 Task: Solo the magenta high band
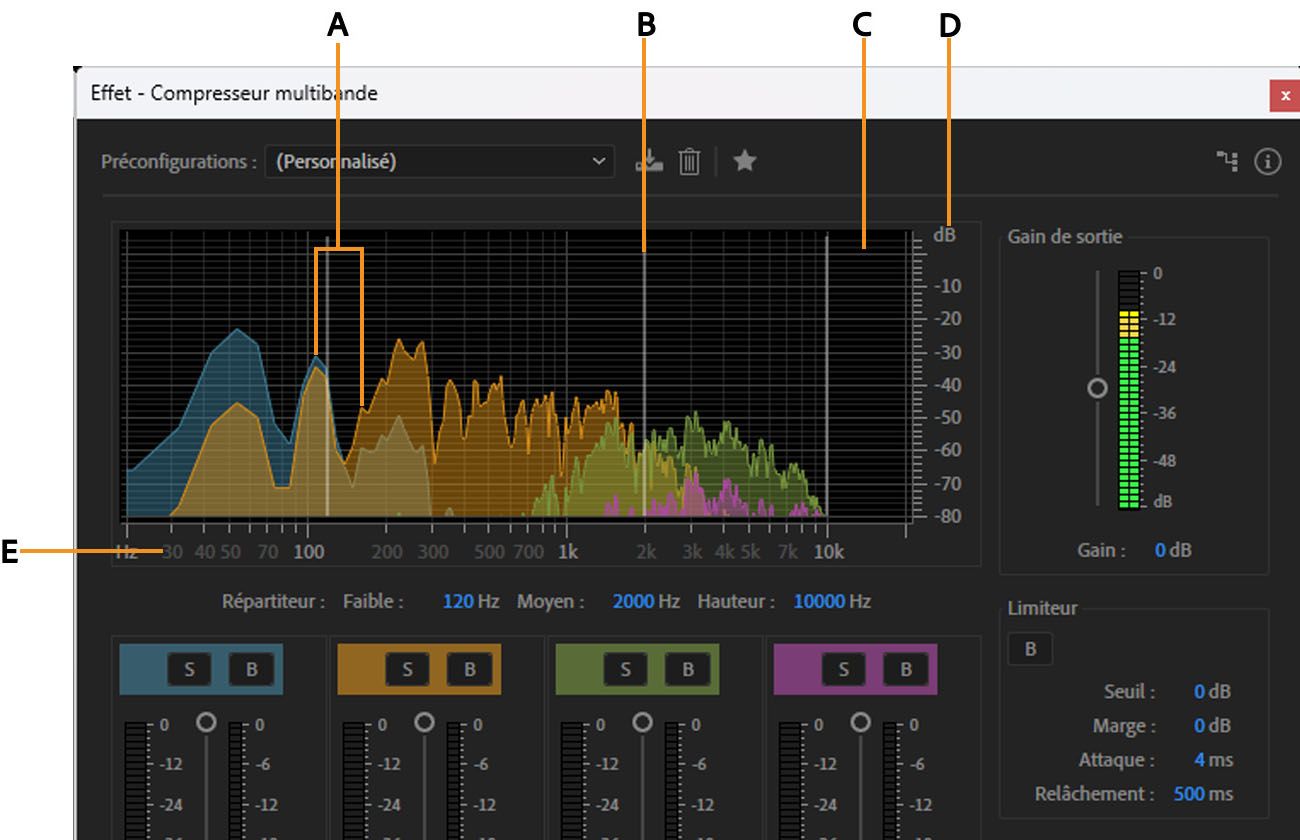coord(843,670)
